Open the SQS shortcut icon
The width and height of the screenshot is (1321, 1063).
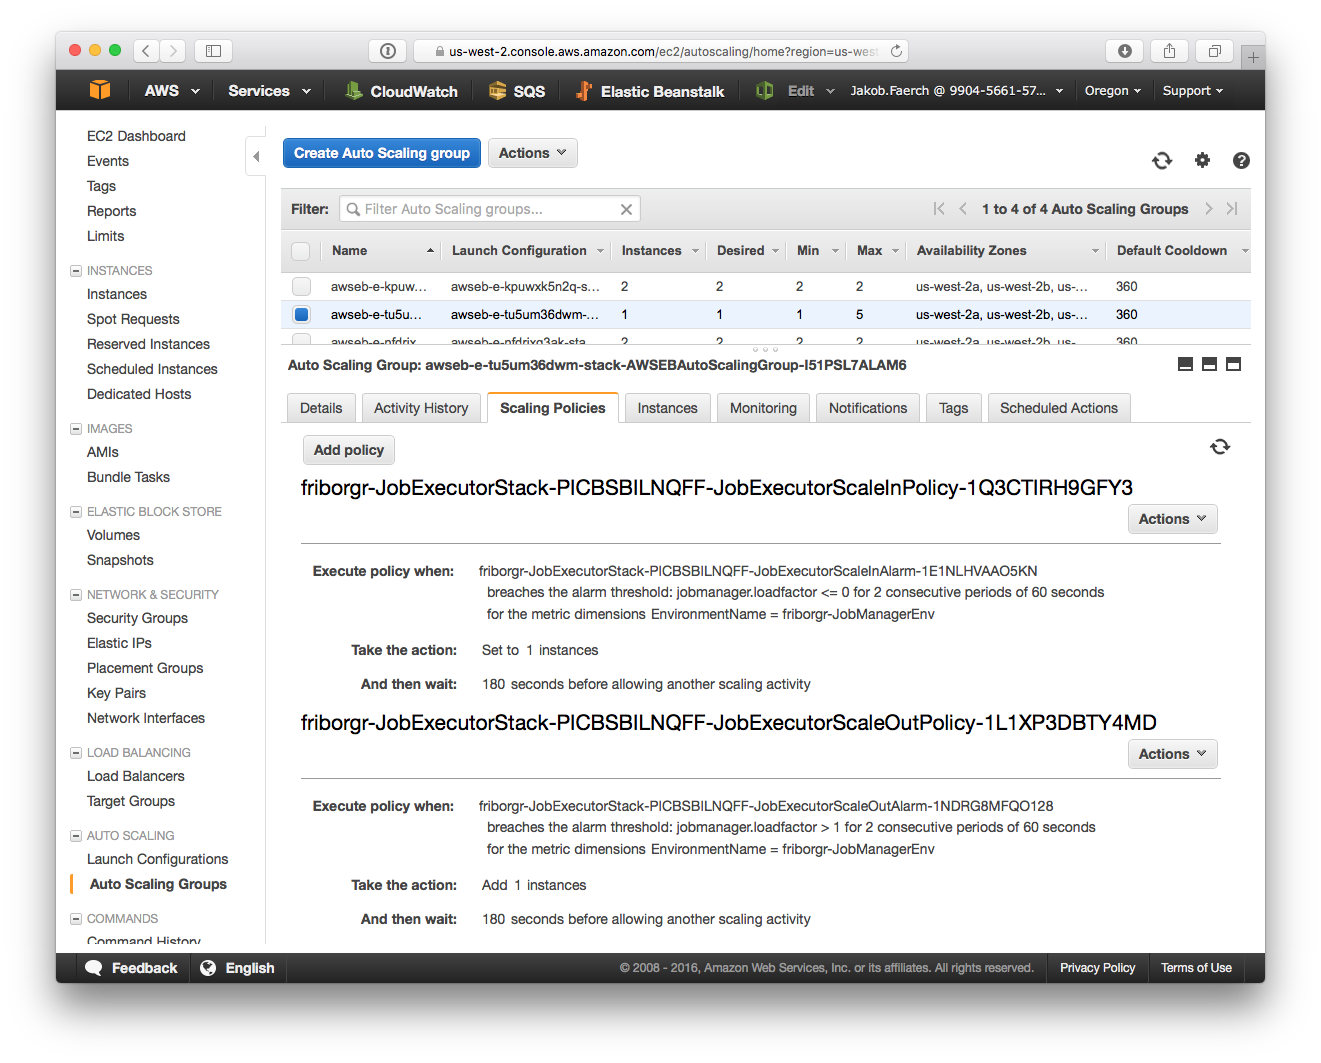tap(497, 90)
